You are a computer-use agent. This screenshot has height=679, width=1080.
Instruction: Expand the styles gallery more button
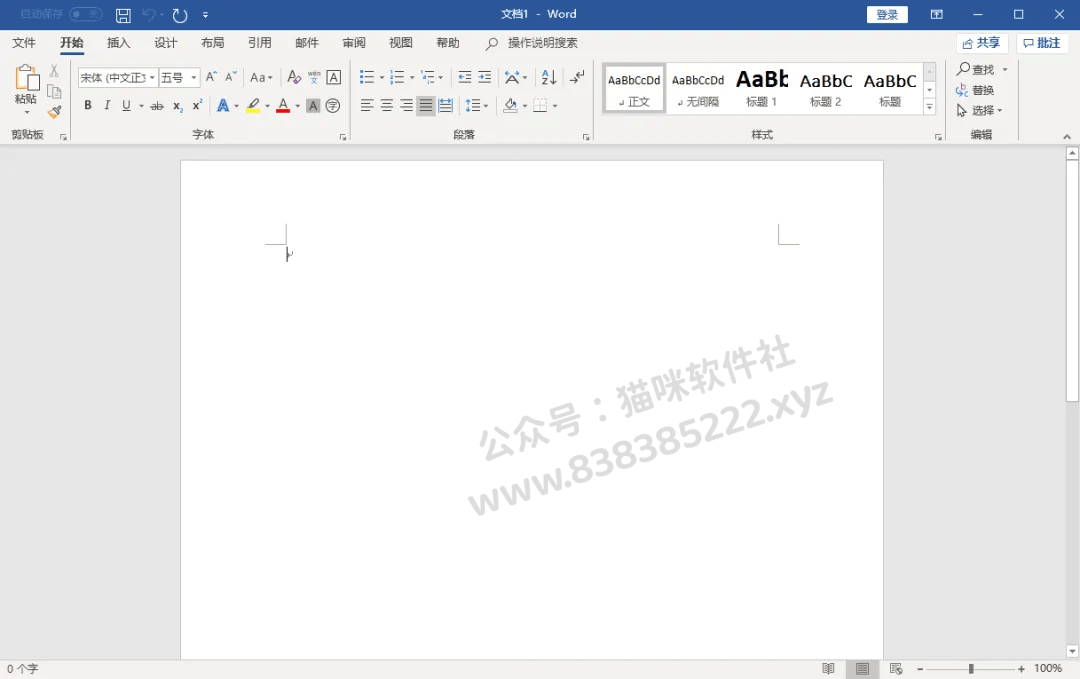coord(929,107)
